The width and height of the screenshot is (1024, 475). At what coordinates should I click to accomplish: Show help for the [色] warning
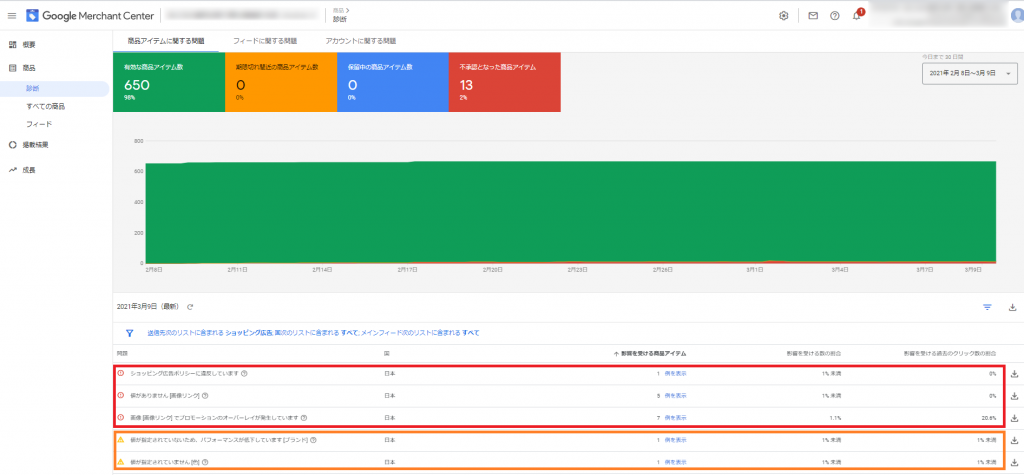tap(204, 461)
